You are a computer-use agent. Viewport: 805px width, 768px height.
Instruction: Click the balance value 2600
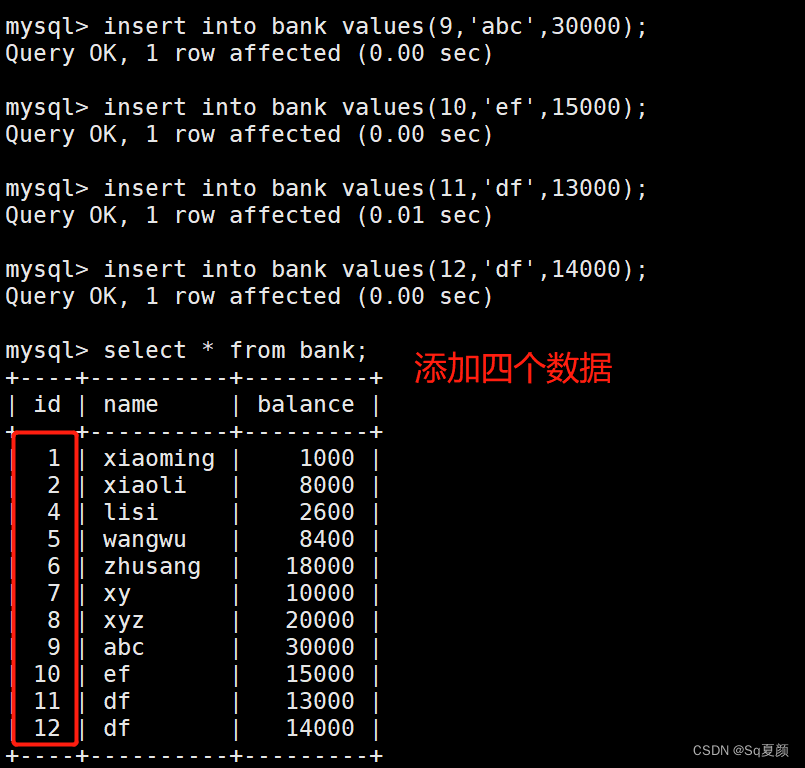coord(327,512)
